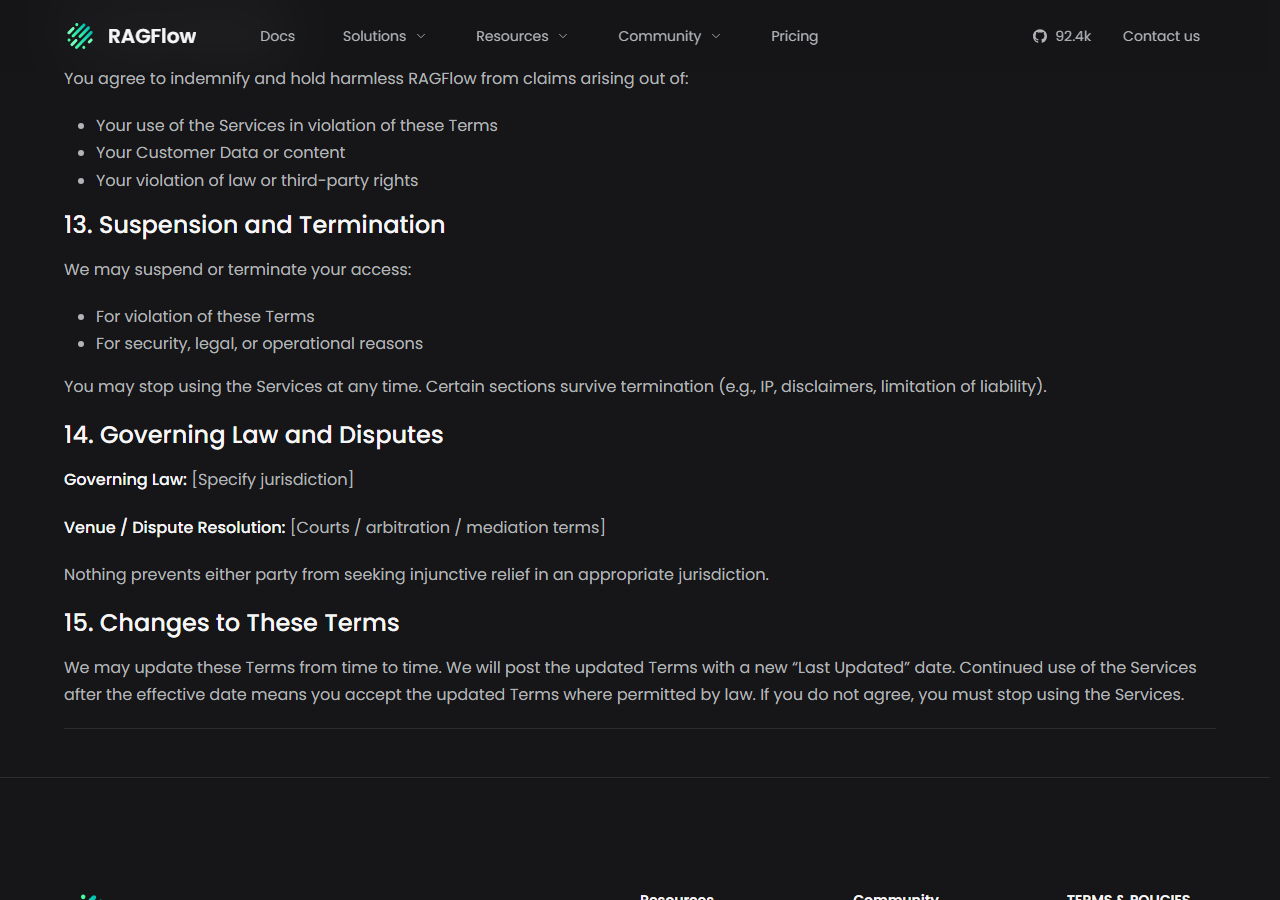Click 'You may stop using the Services' sentence

point(555,386)
